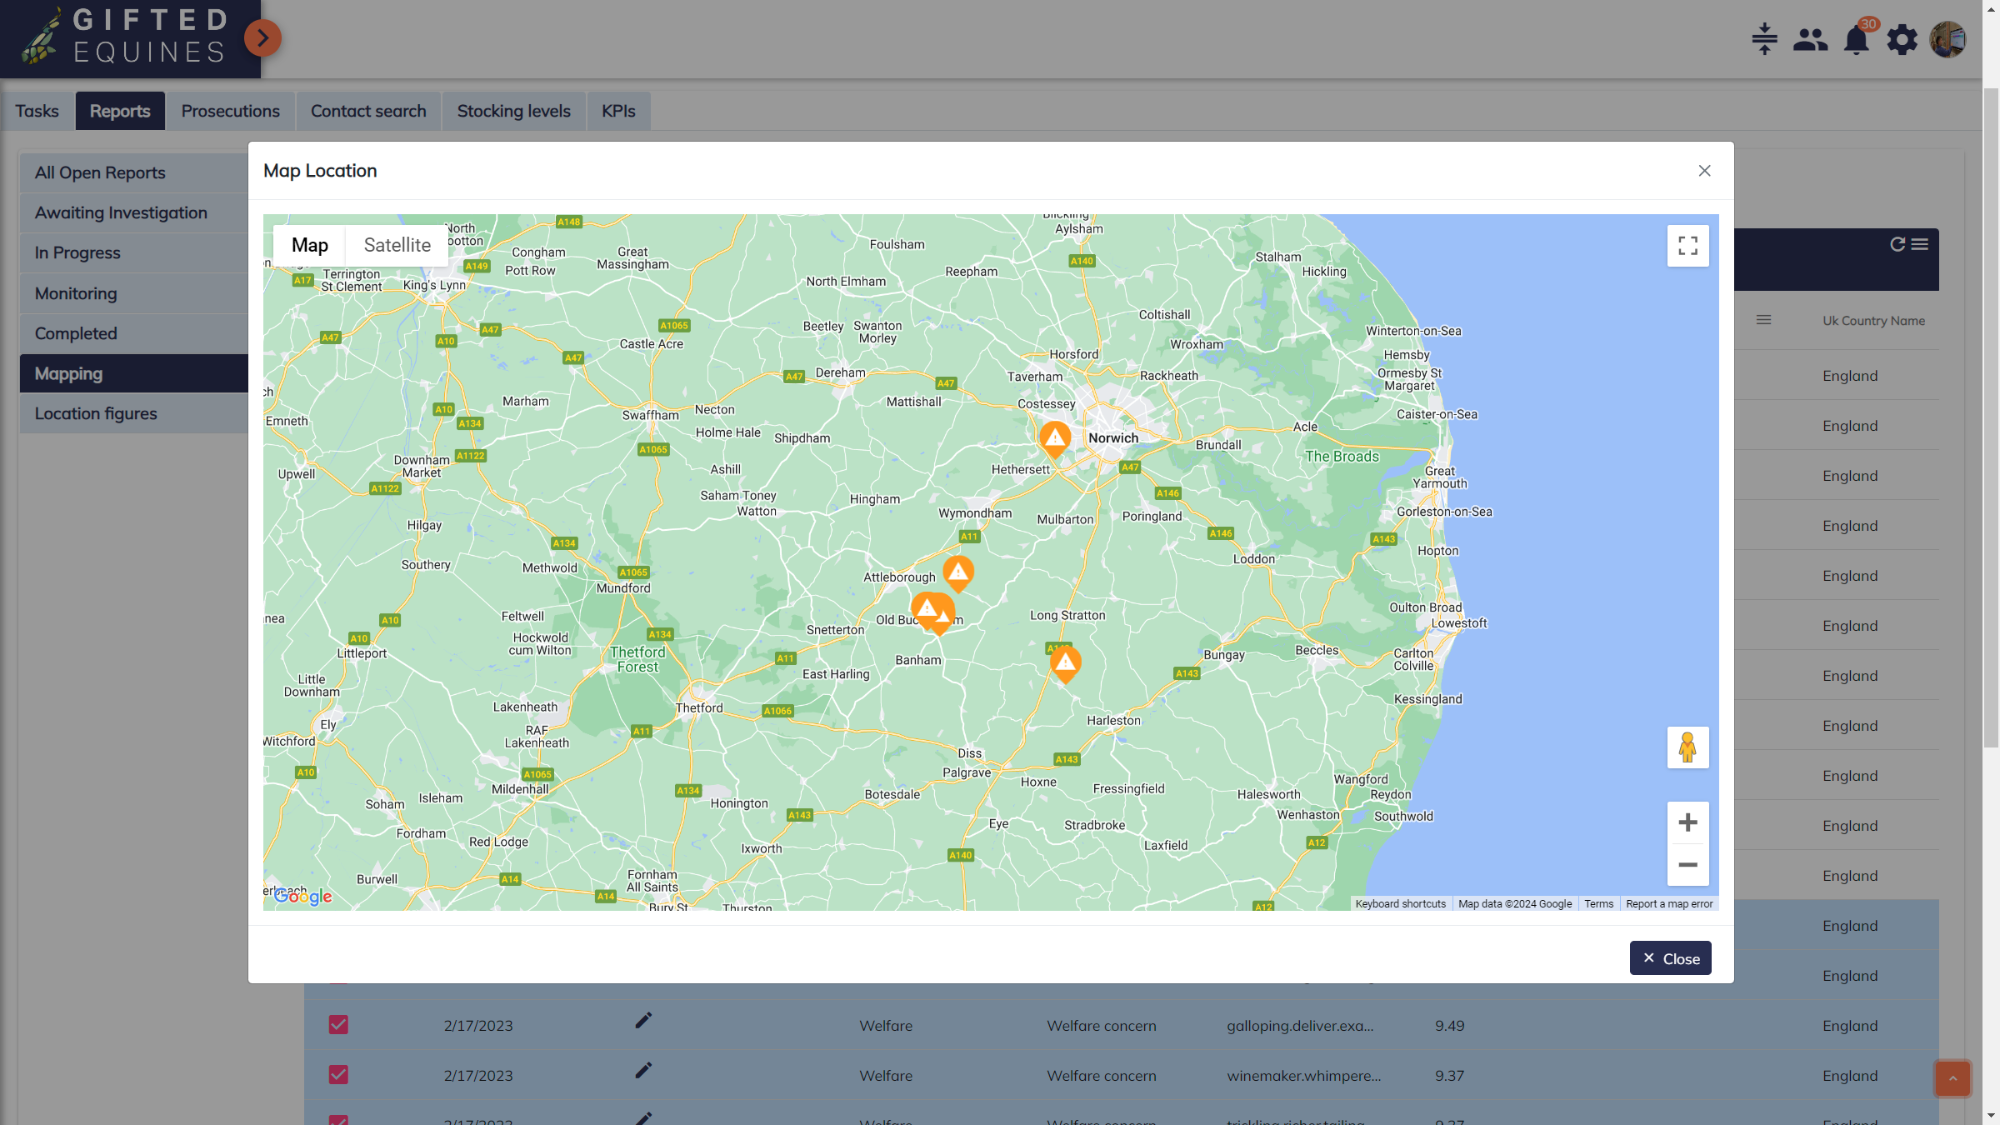Select In Progress in sidebar
This screenshot has width=2000, height=1125.
pyautogui.click(x=134, y=253)
